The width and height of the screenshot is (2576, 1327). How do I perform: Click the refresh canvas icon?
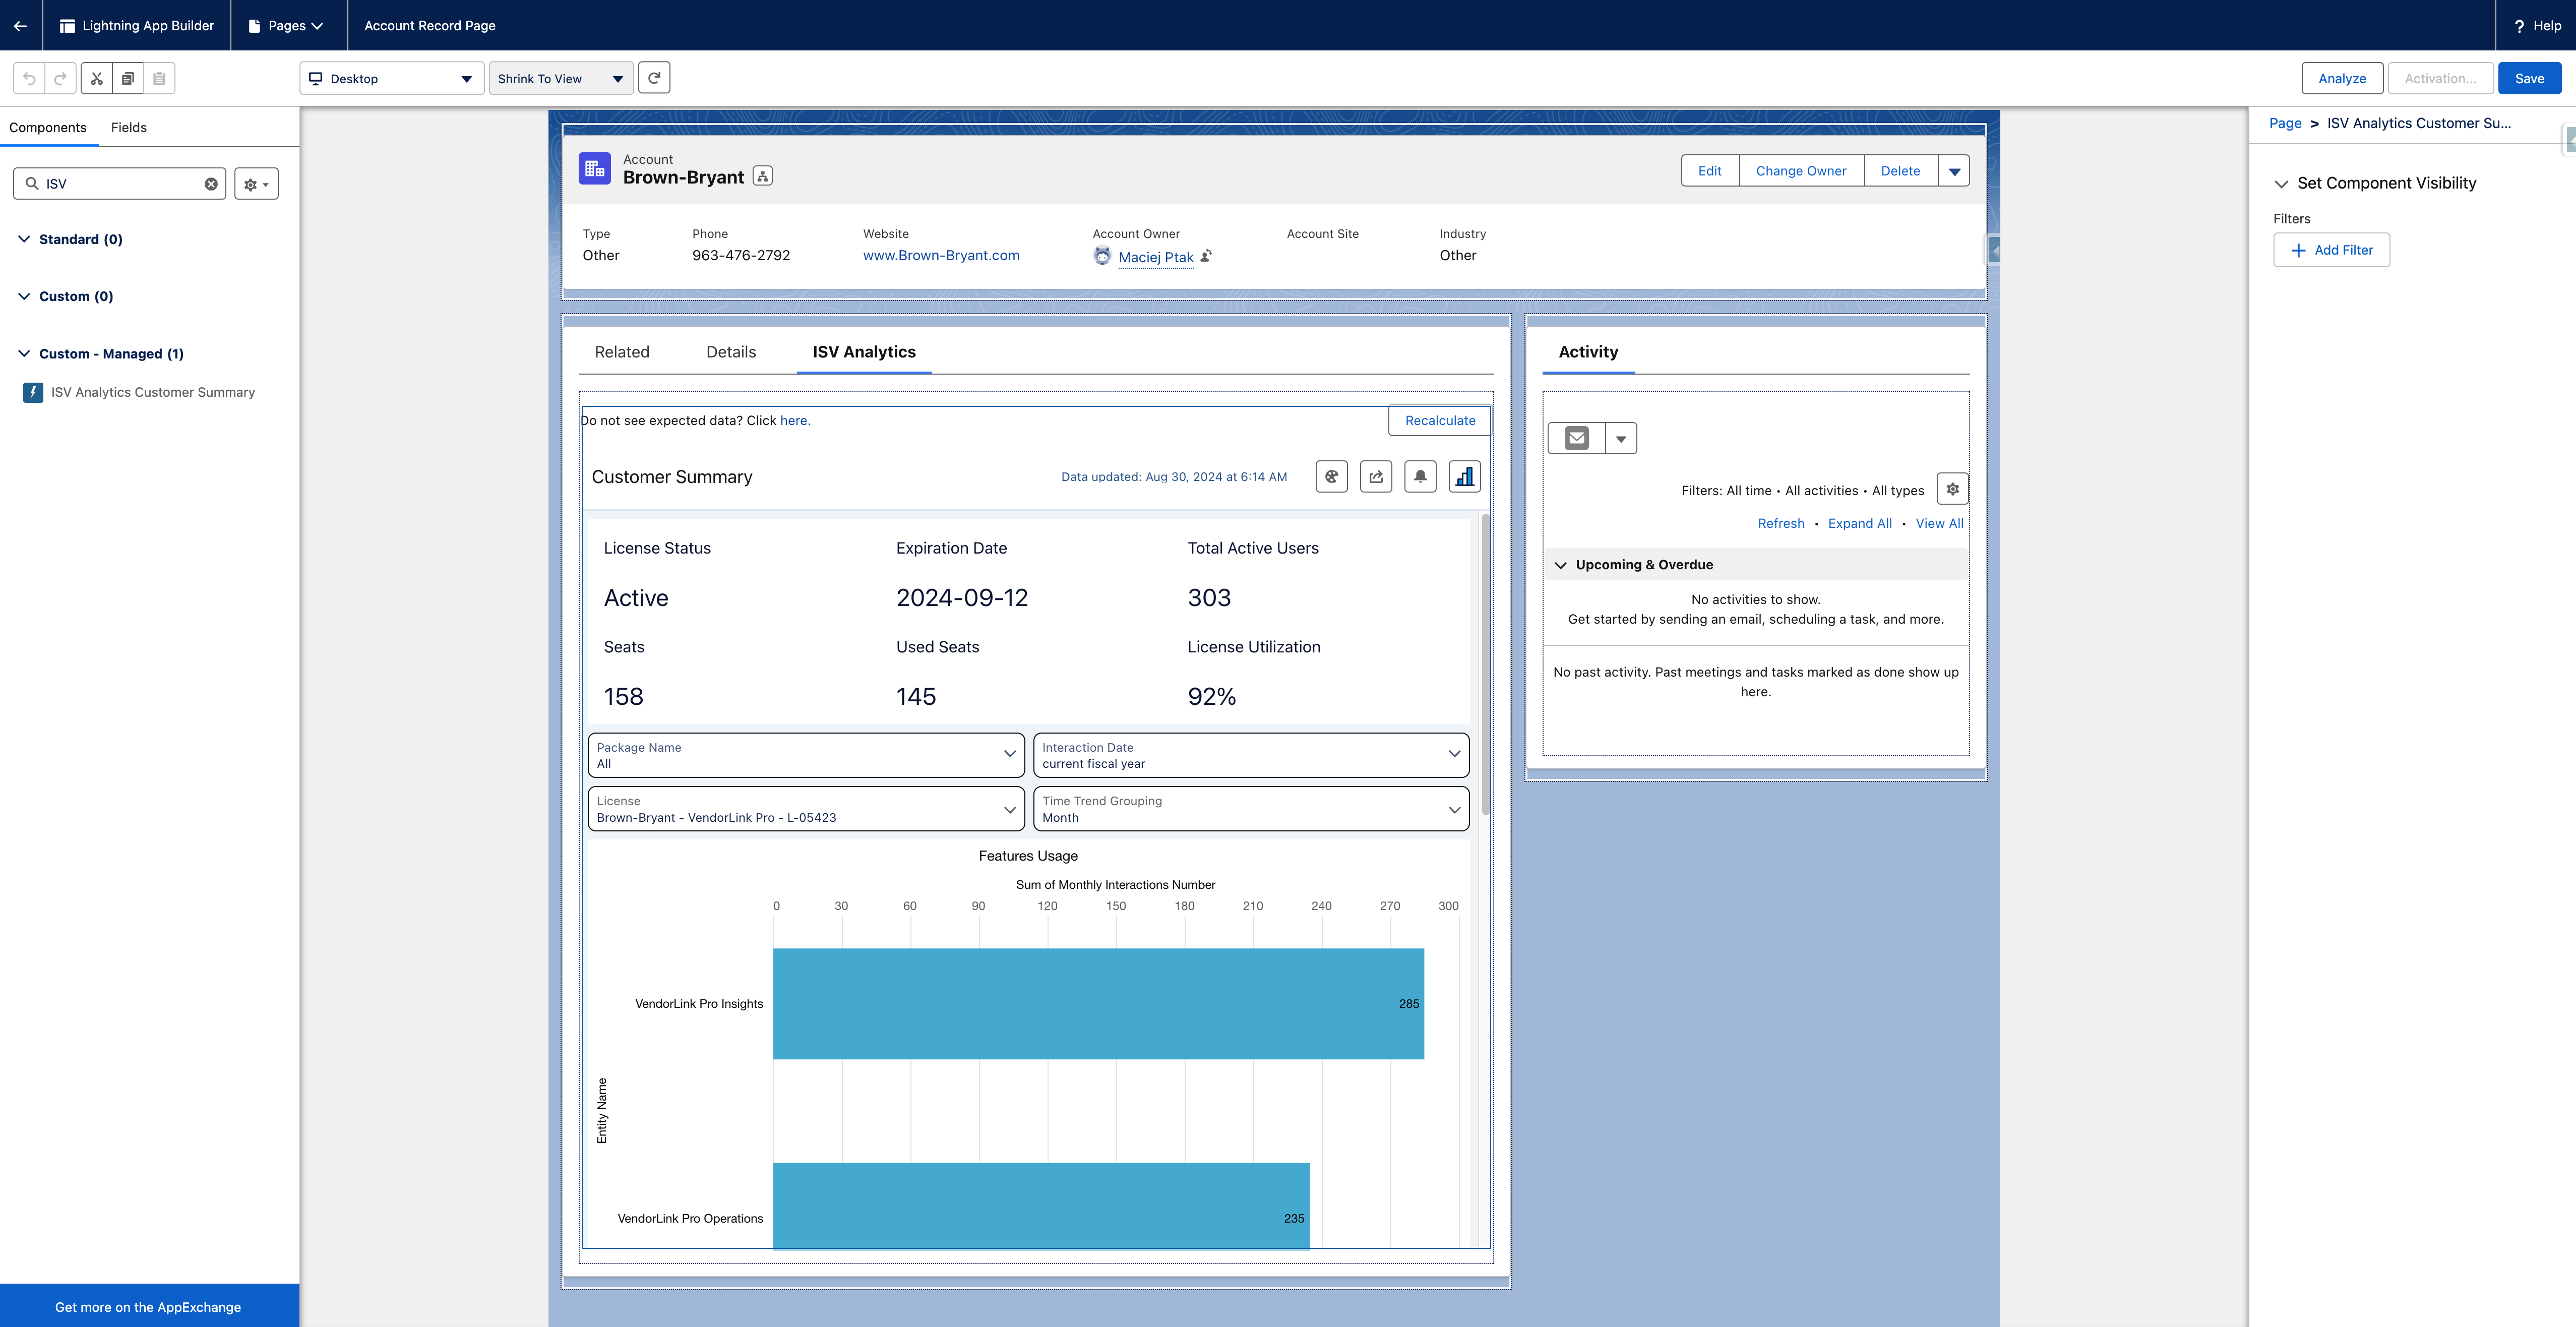point(654,78)
